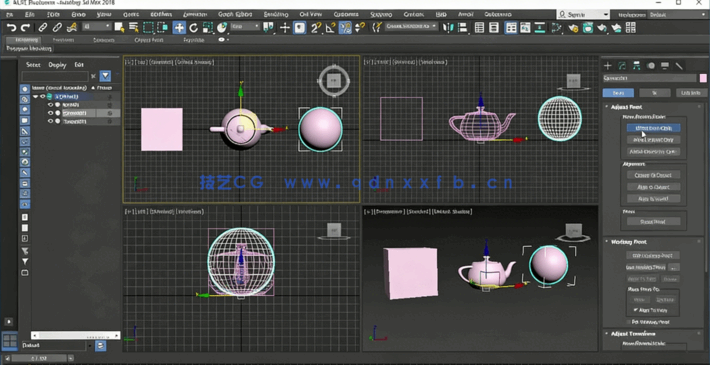Screen dimensions: 710x365
Task: Select the Unlink Selection tool
Action: click(x=57, y=28)
